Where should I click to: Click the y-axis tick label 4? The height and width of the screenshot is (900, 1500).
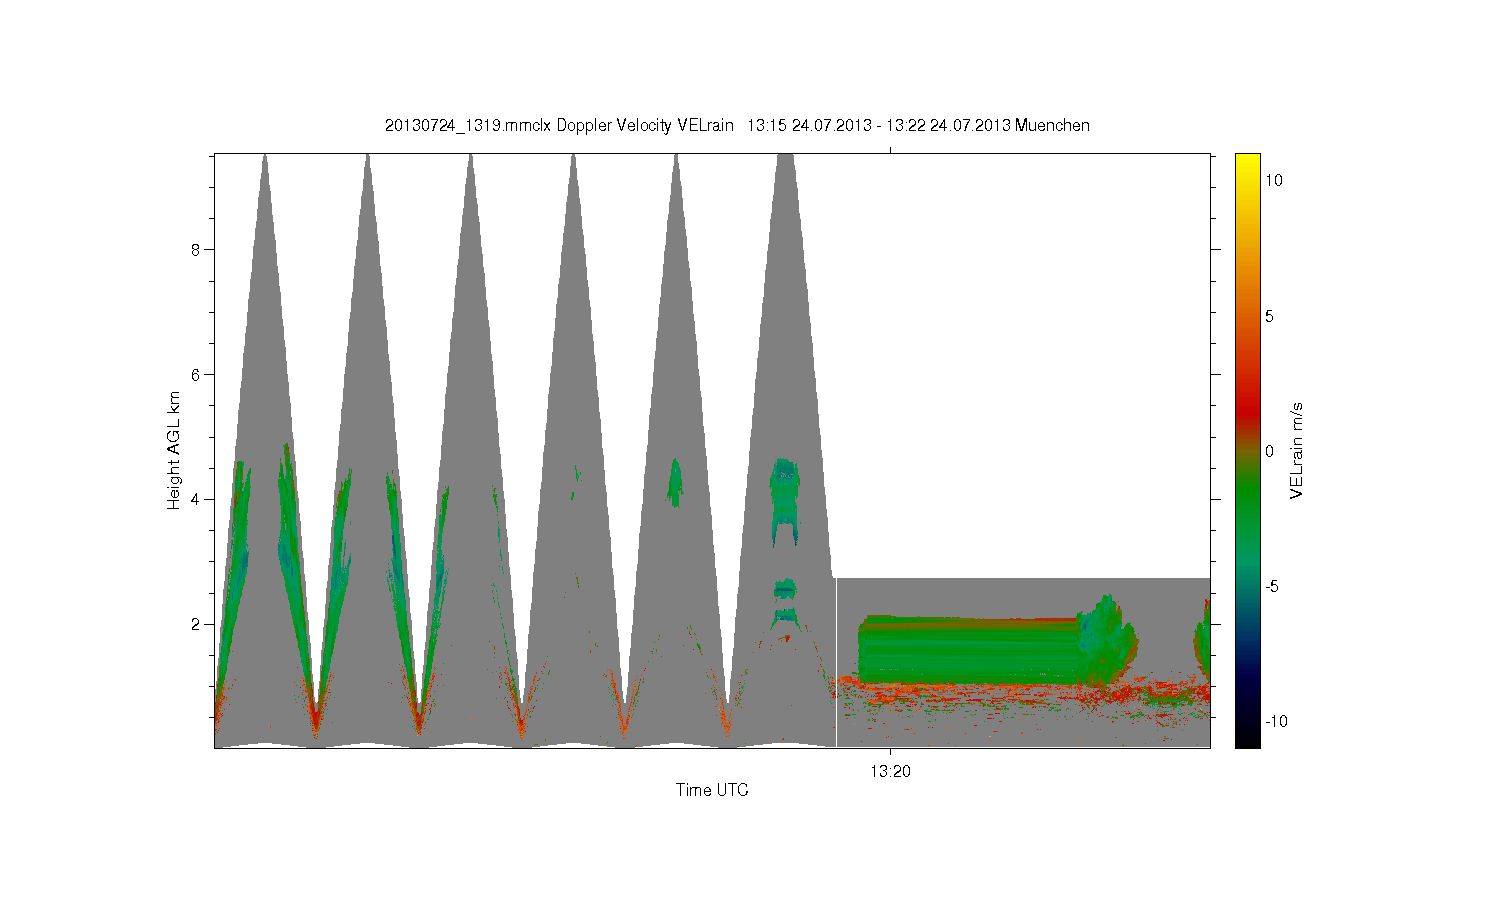pyautogui.click(x=197, y=499)
